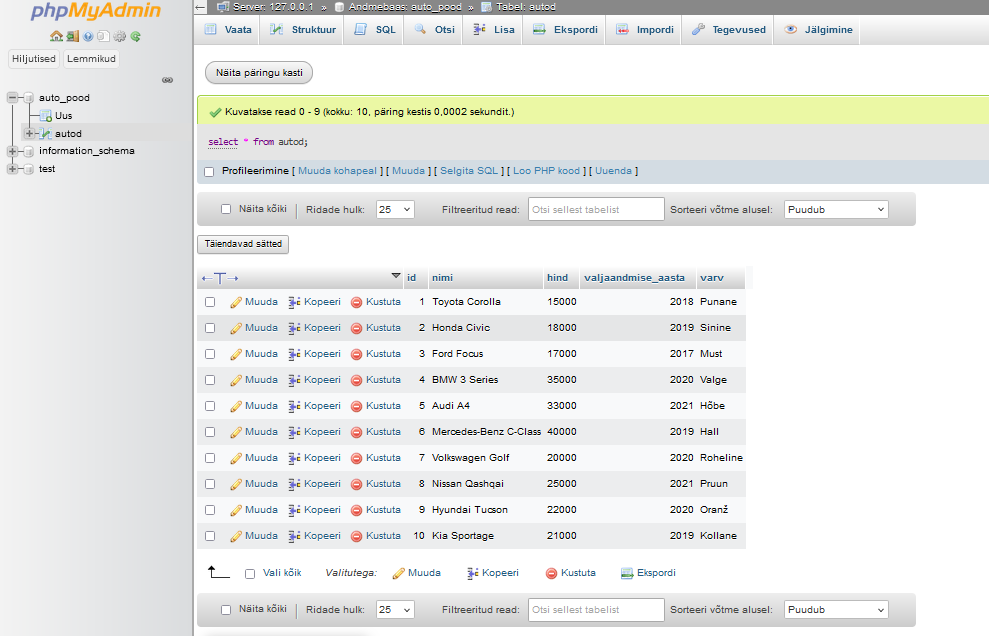Click the Selgita SQL link
This screenshot has width=989, height=636.
[x=469, y=171]
